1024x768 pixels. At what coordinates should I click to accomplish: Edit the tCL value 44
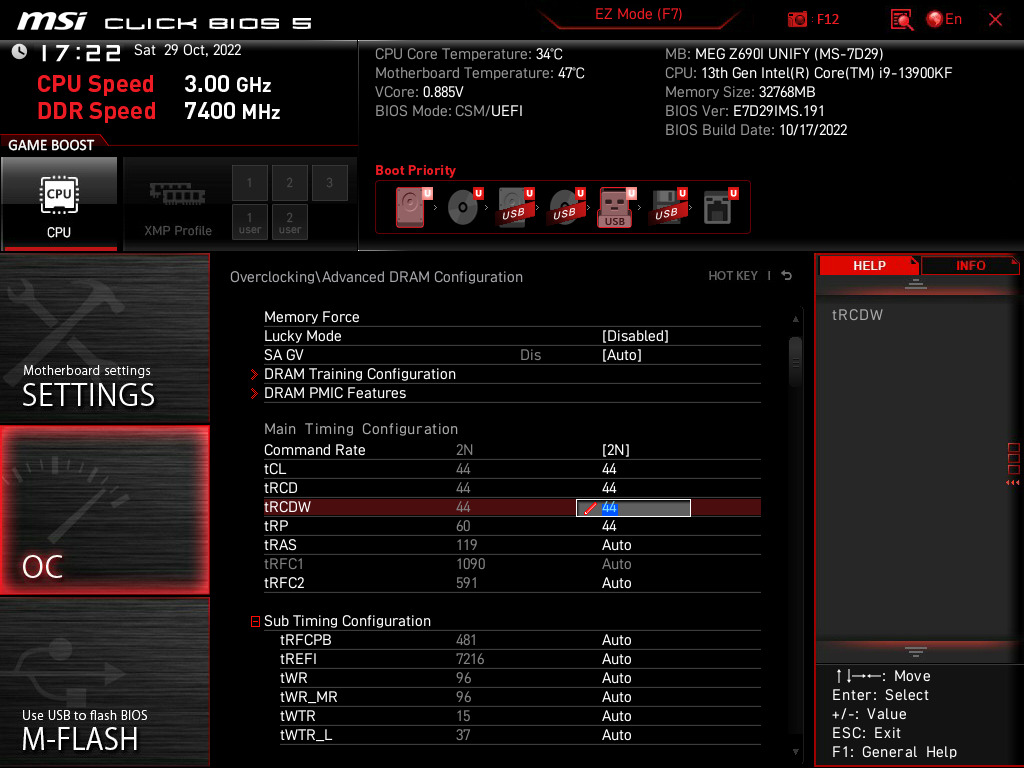click(x=609, y=469)
